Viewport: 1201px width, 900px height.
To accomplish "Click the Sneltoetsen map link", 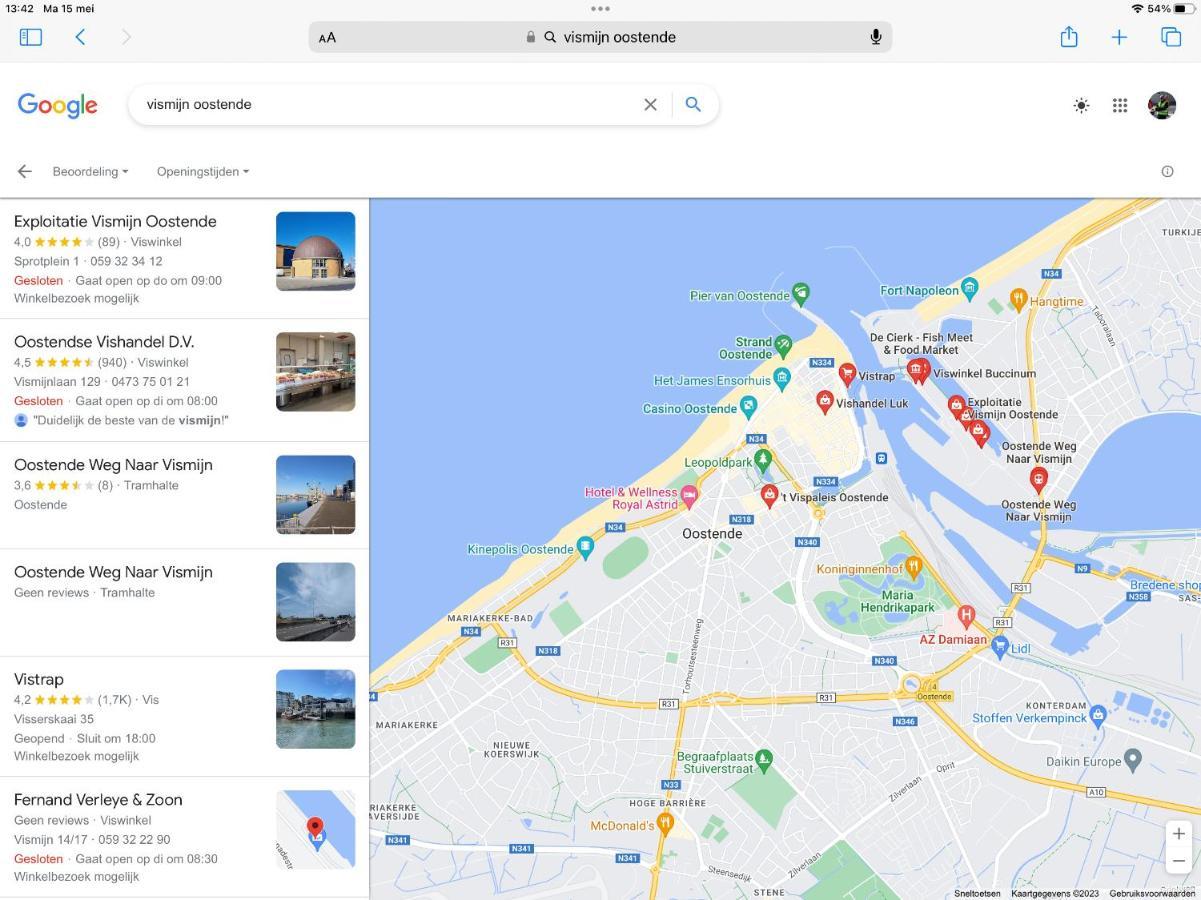I will click(977, 894).
